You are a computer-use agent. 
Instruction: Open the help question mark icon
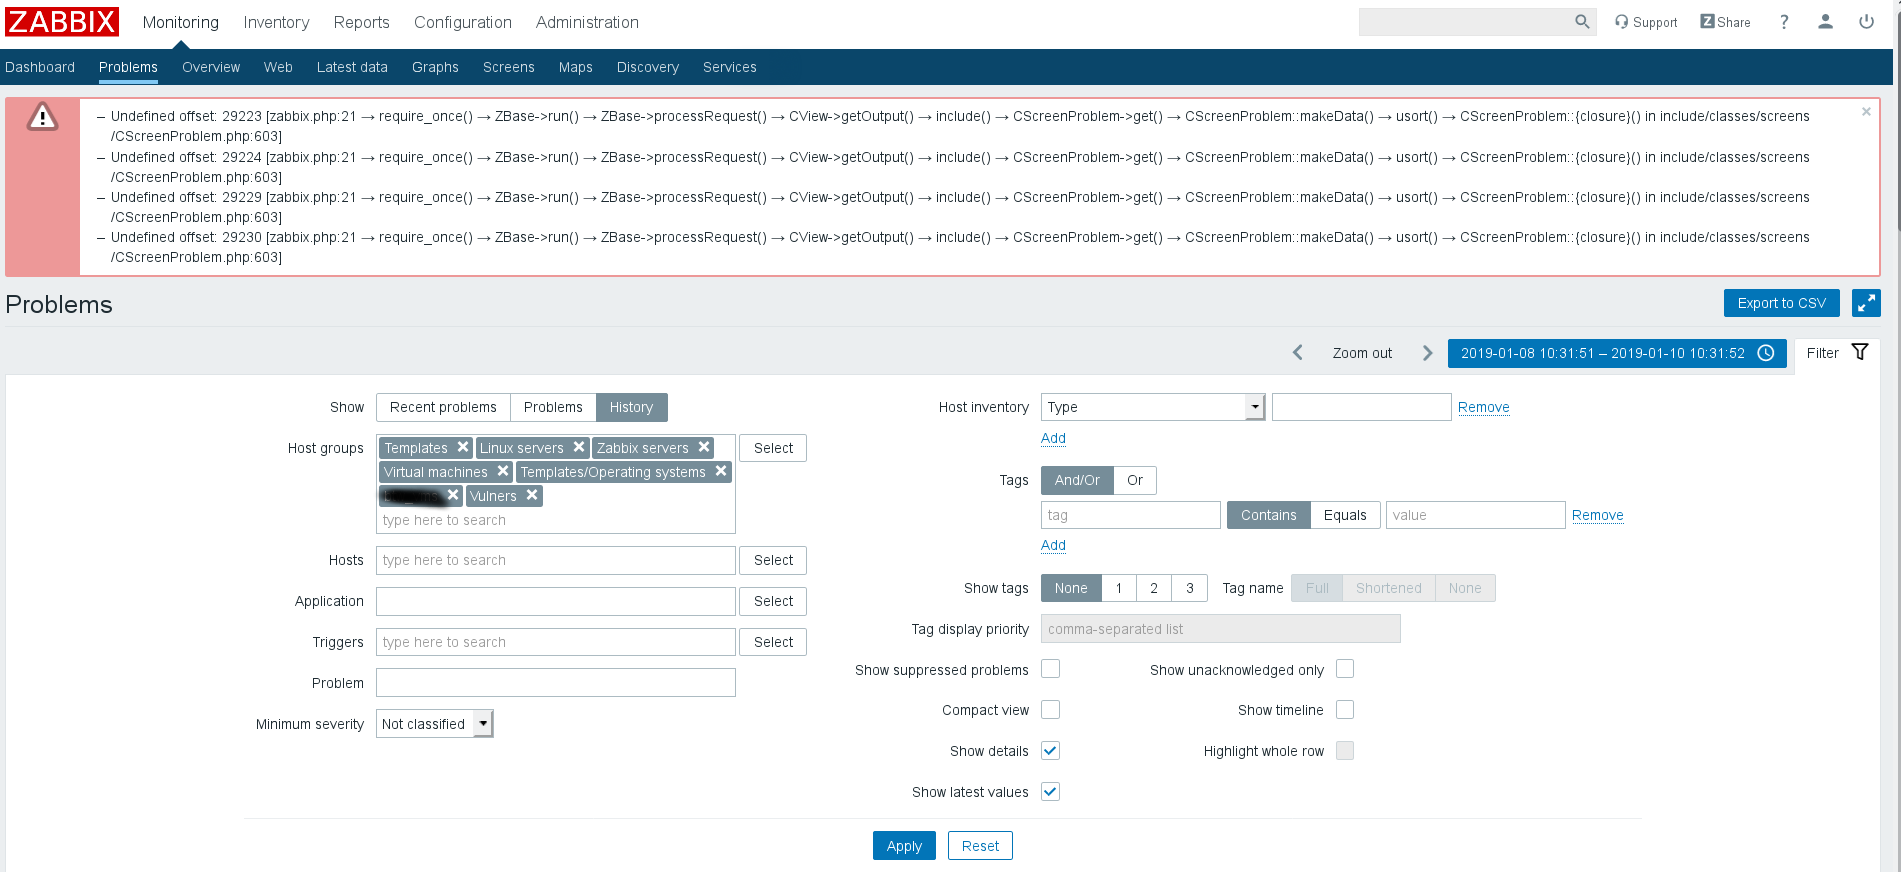[x=1784, y=22]
